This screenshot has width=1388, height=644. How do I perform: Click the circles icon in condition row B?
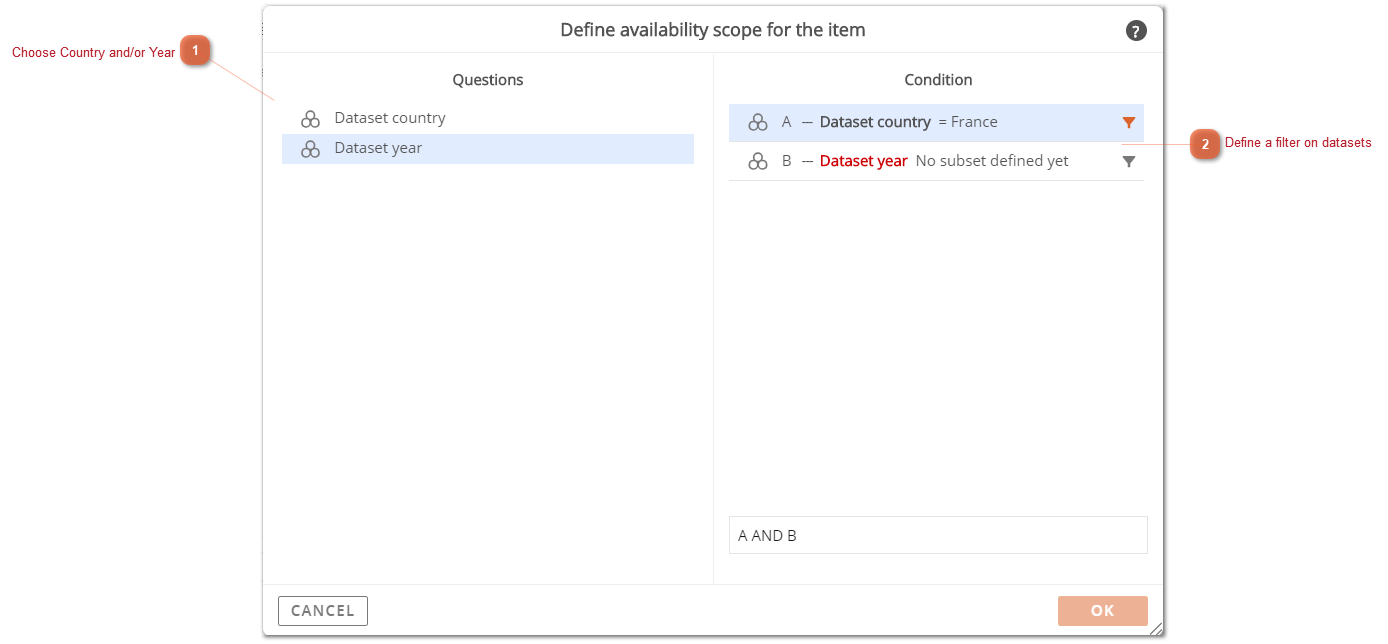[x=758, y=161]
